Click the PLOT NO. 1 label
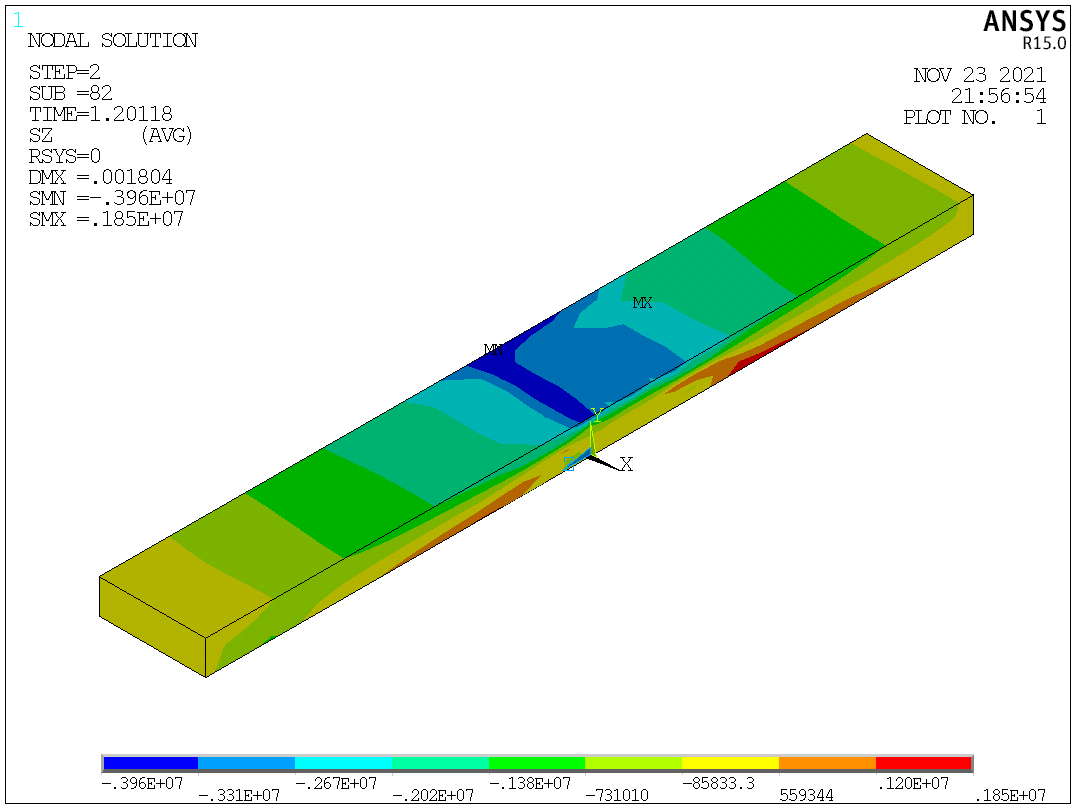The image size is (1077, 810). (974, 117)
